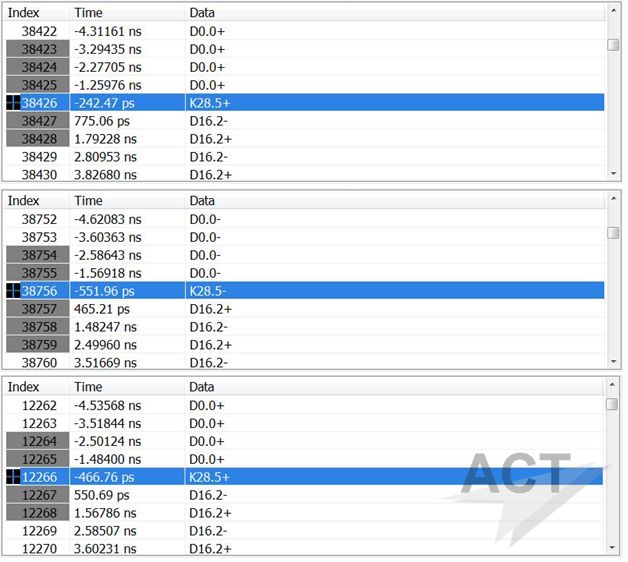Click the top panel scrollbar thumb
Screen dimensions: 628x562
(x=613, y=44)
